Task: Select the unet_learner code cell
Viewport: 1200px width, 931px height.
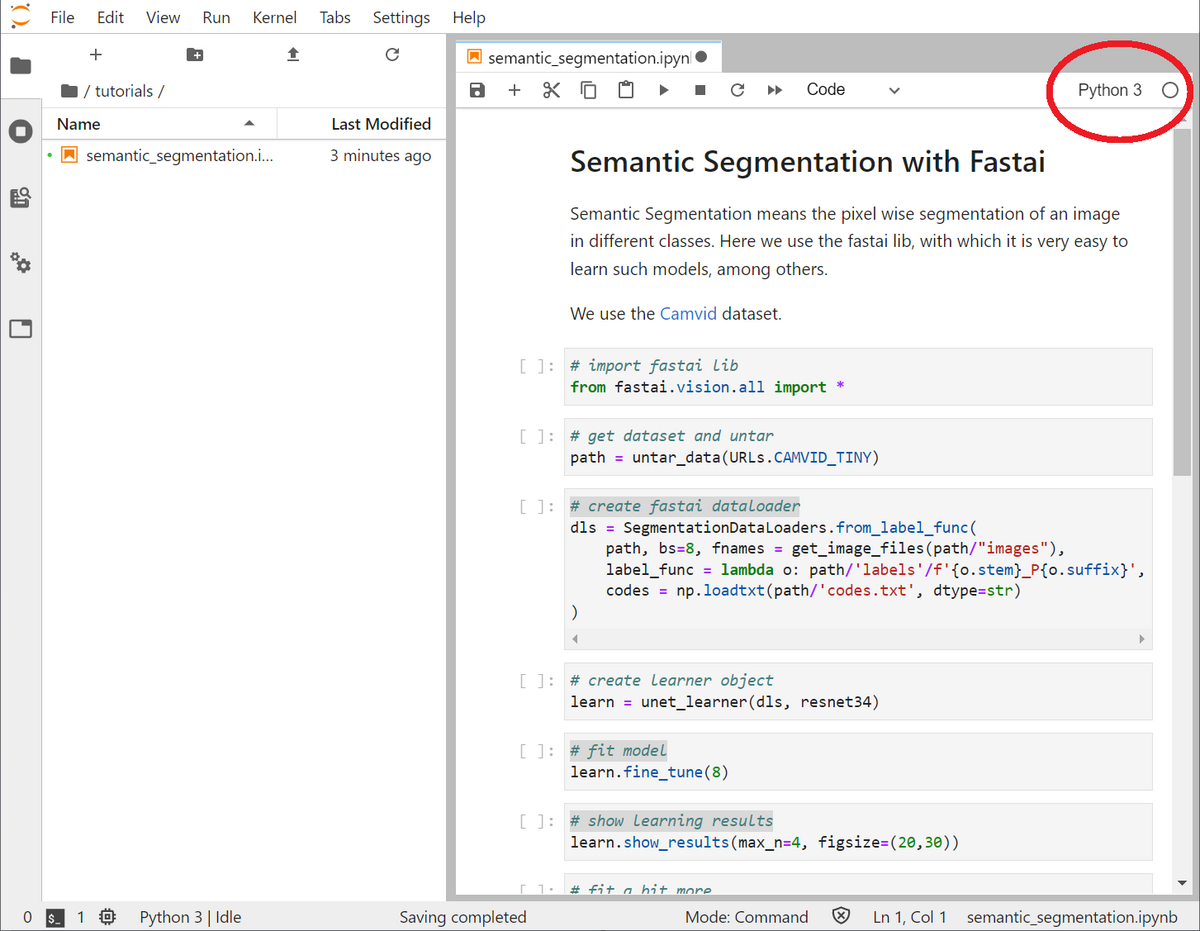Action: [x=858, y=691]
